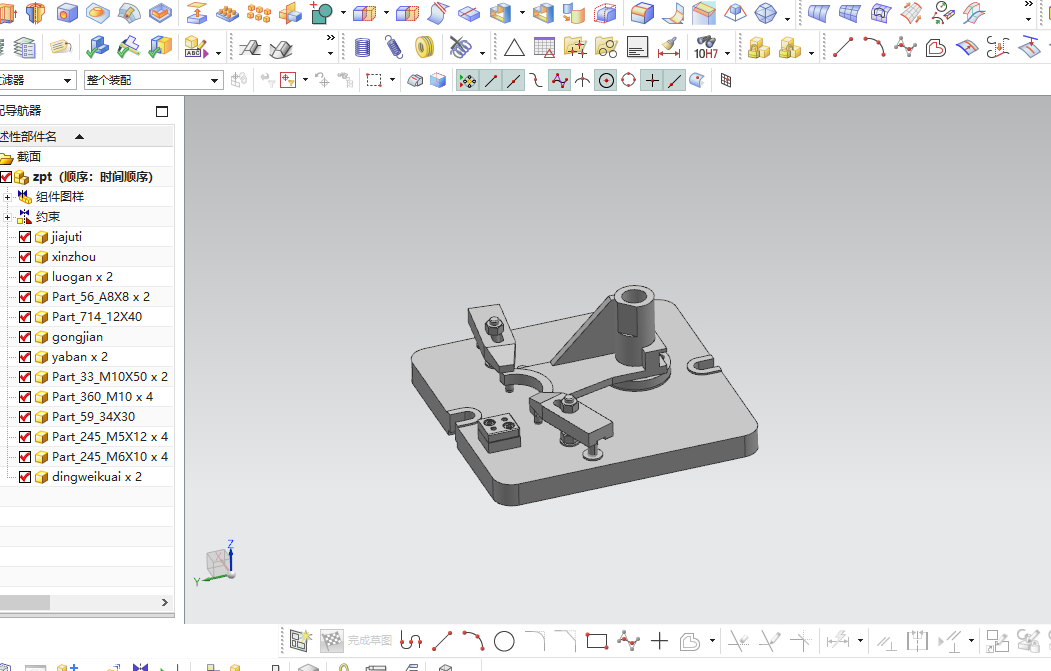Select the sketch rectangle tool
This screenshot has height=671, width=1051.
tap(597, 642)
